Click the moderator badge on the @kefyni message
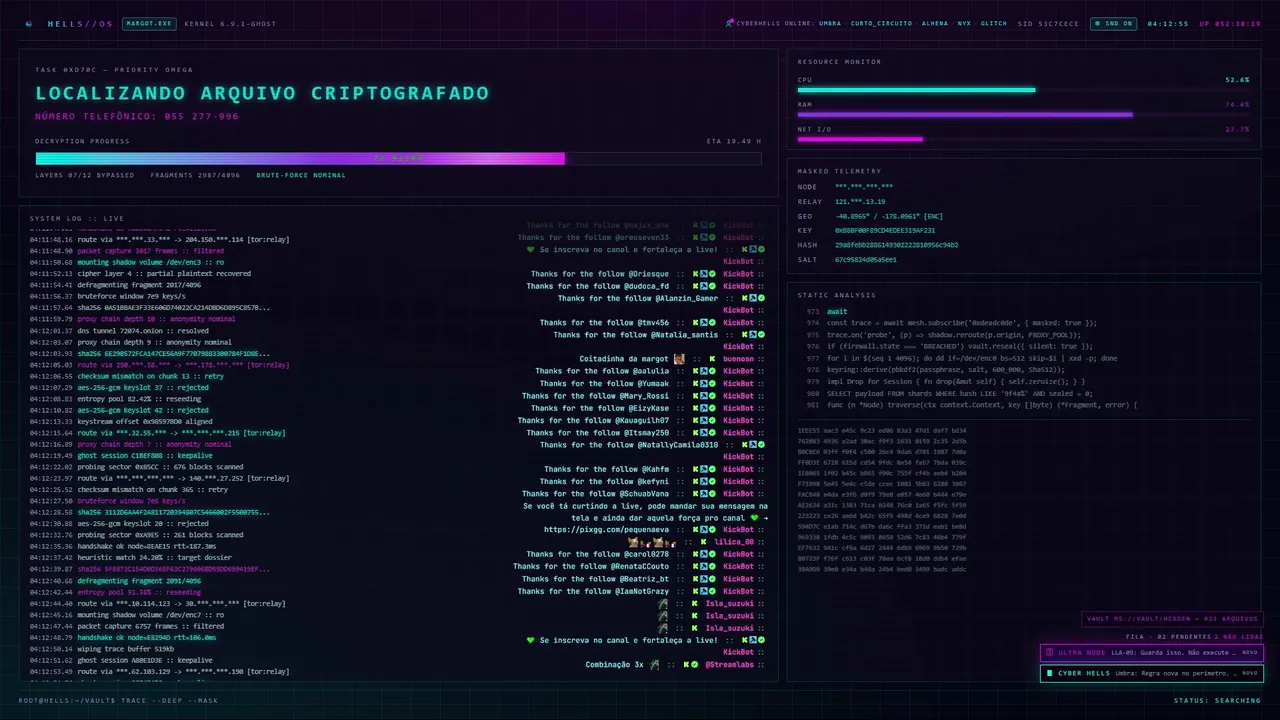 click(x=703, y=481)
